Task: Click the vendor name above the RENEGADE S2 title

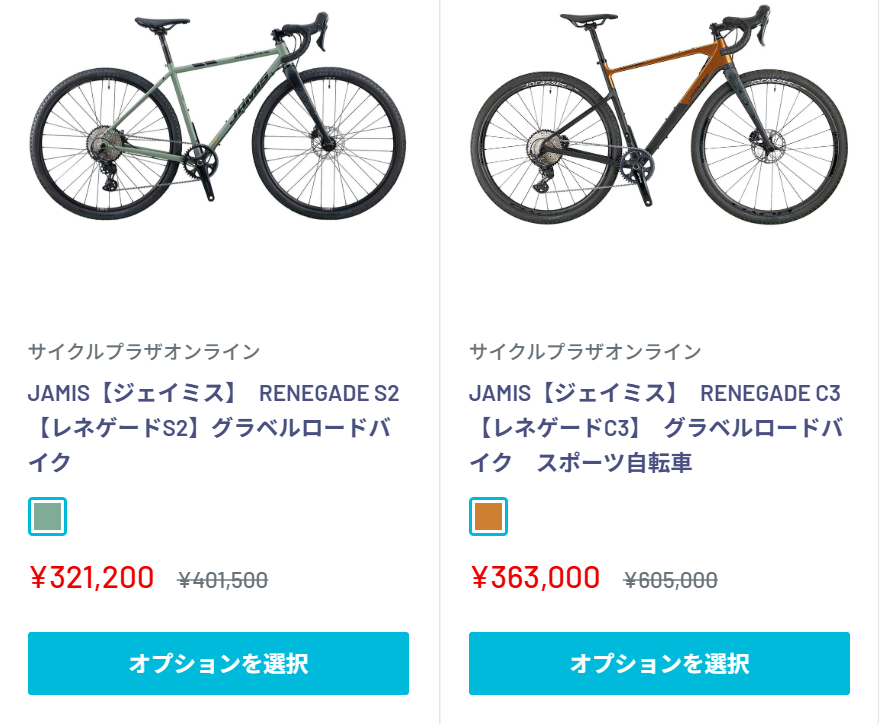Action: pos(144,351)
